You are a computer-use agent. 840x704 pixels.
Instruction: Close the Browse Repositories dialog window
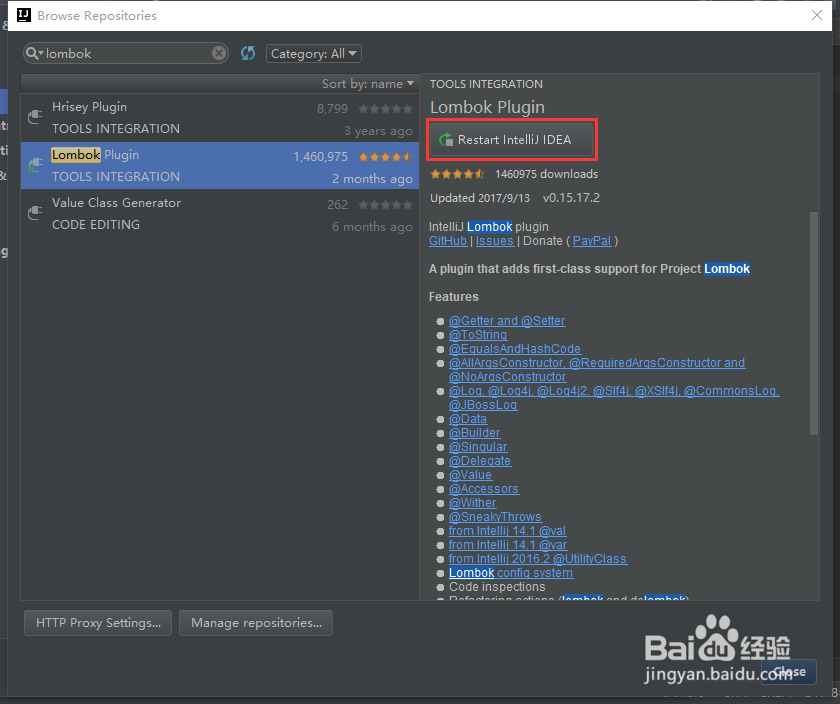[816, 15]
